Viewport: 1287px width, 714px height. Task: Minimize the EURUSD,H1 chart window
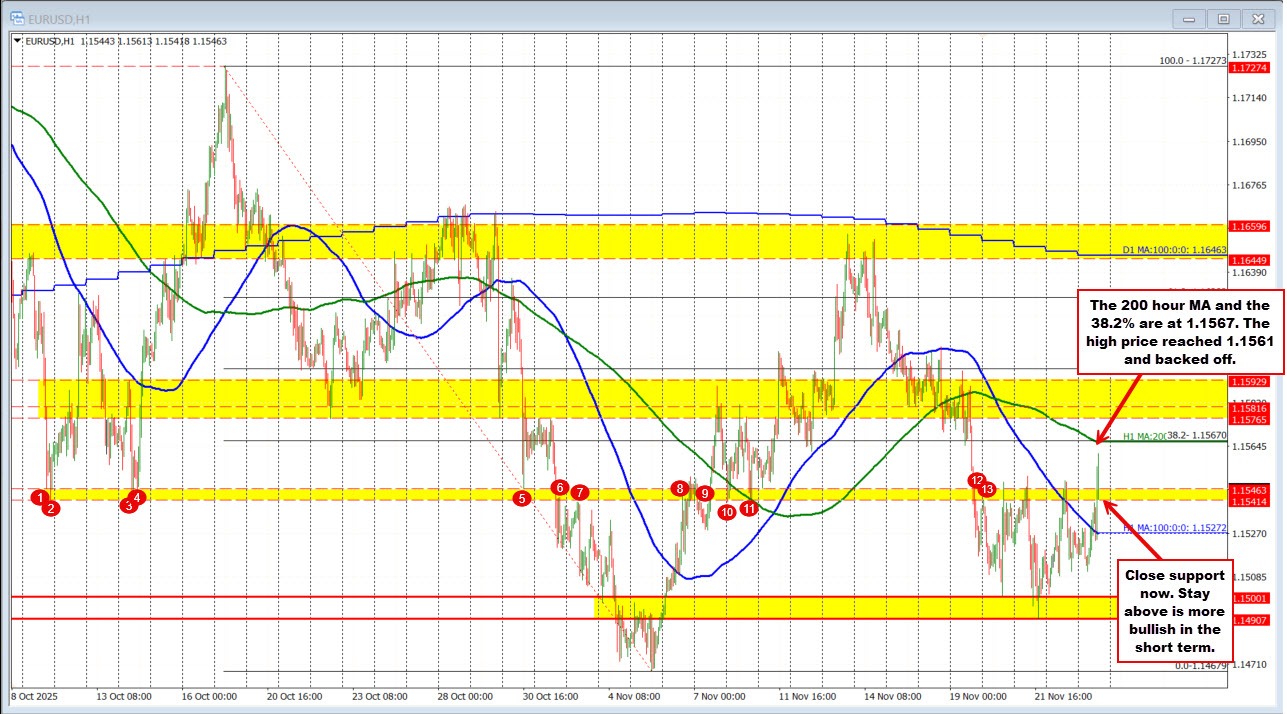tap(1189, 18)
